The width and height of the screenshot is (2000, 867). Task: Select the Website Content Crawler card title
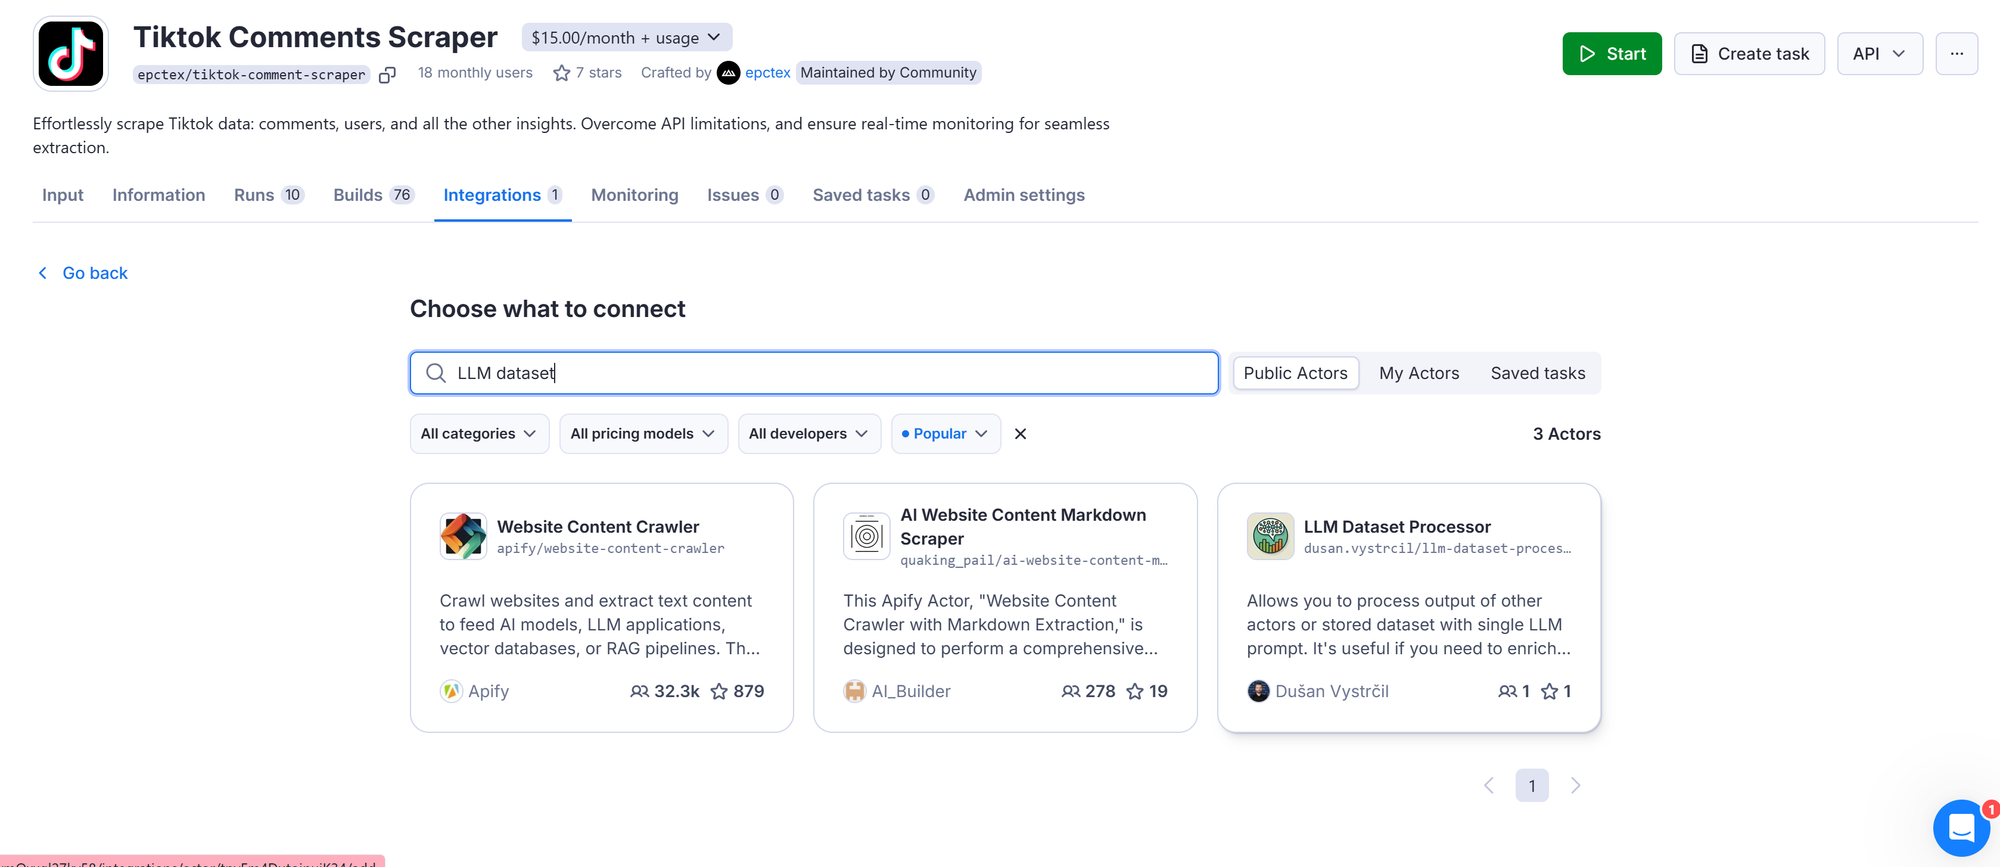coord(598,527)
